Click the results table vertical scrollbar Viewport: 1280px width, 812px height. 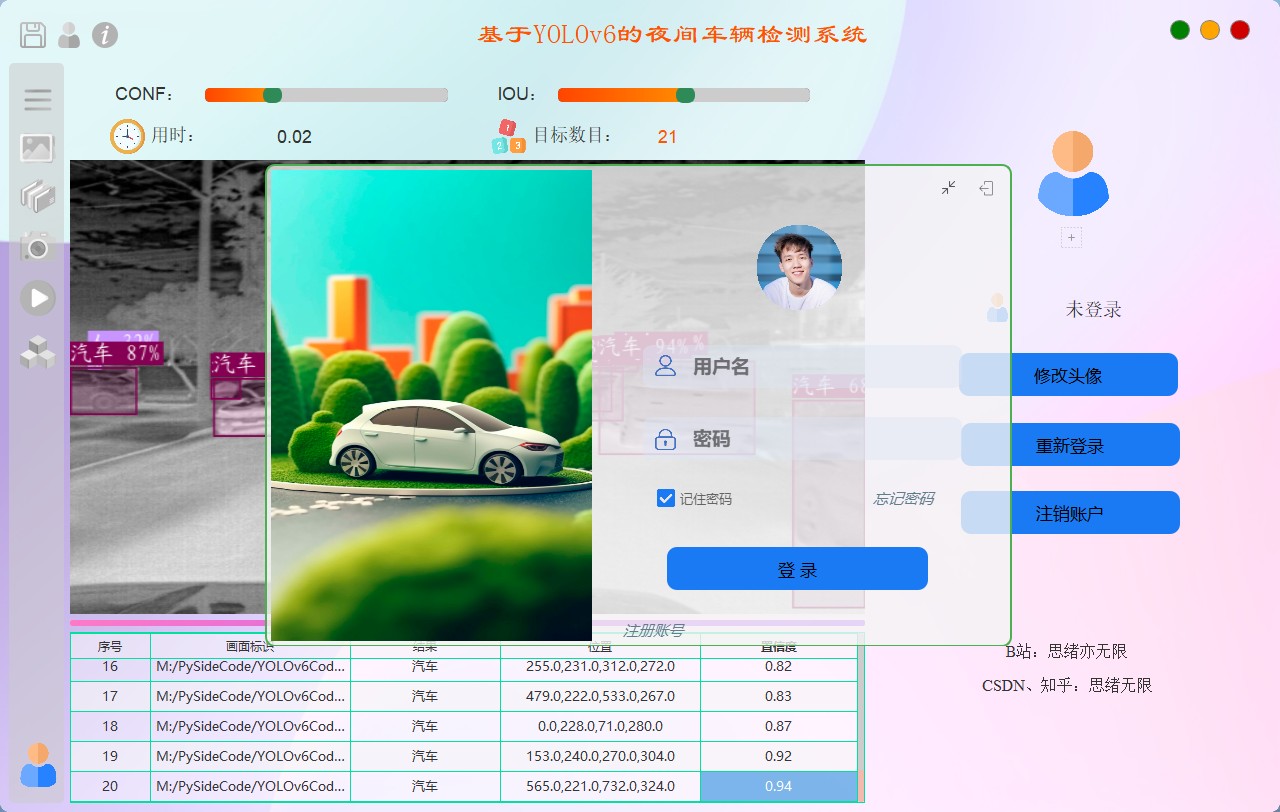[x=861, y=717]
